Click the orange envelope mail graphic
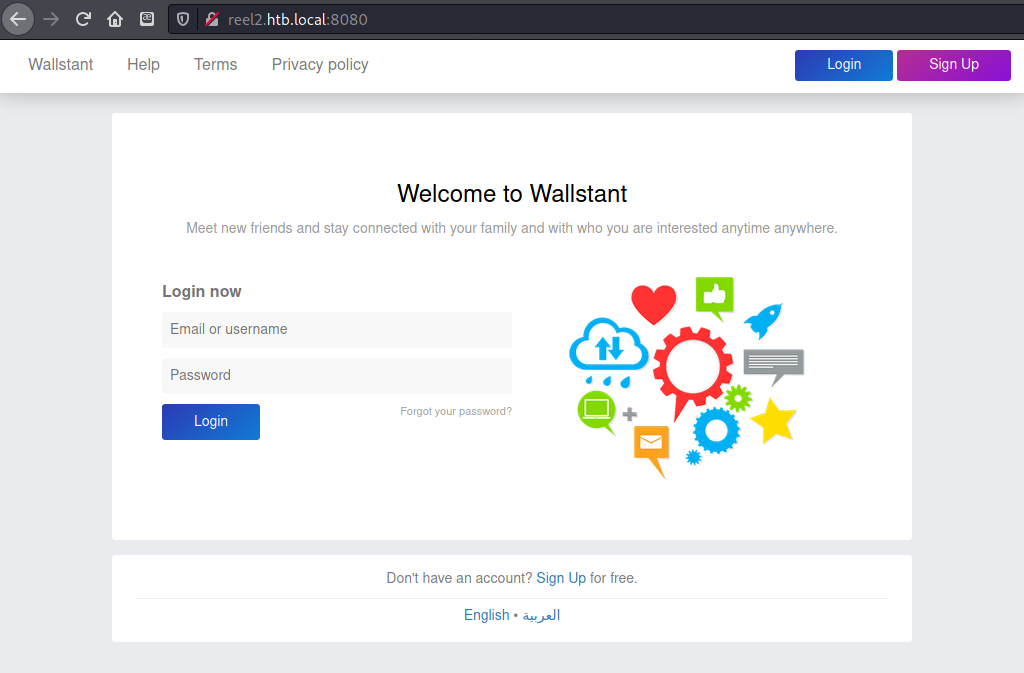Image resolution: width=1024 pixels, height=673 pixels. 651,443
